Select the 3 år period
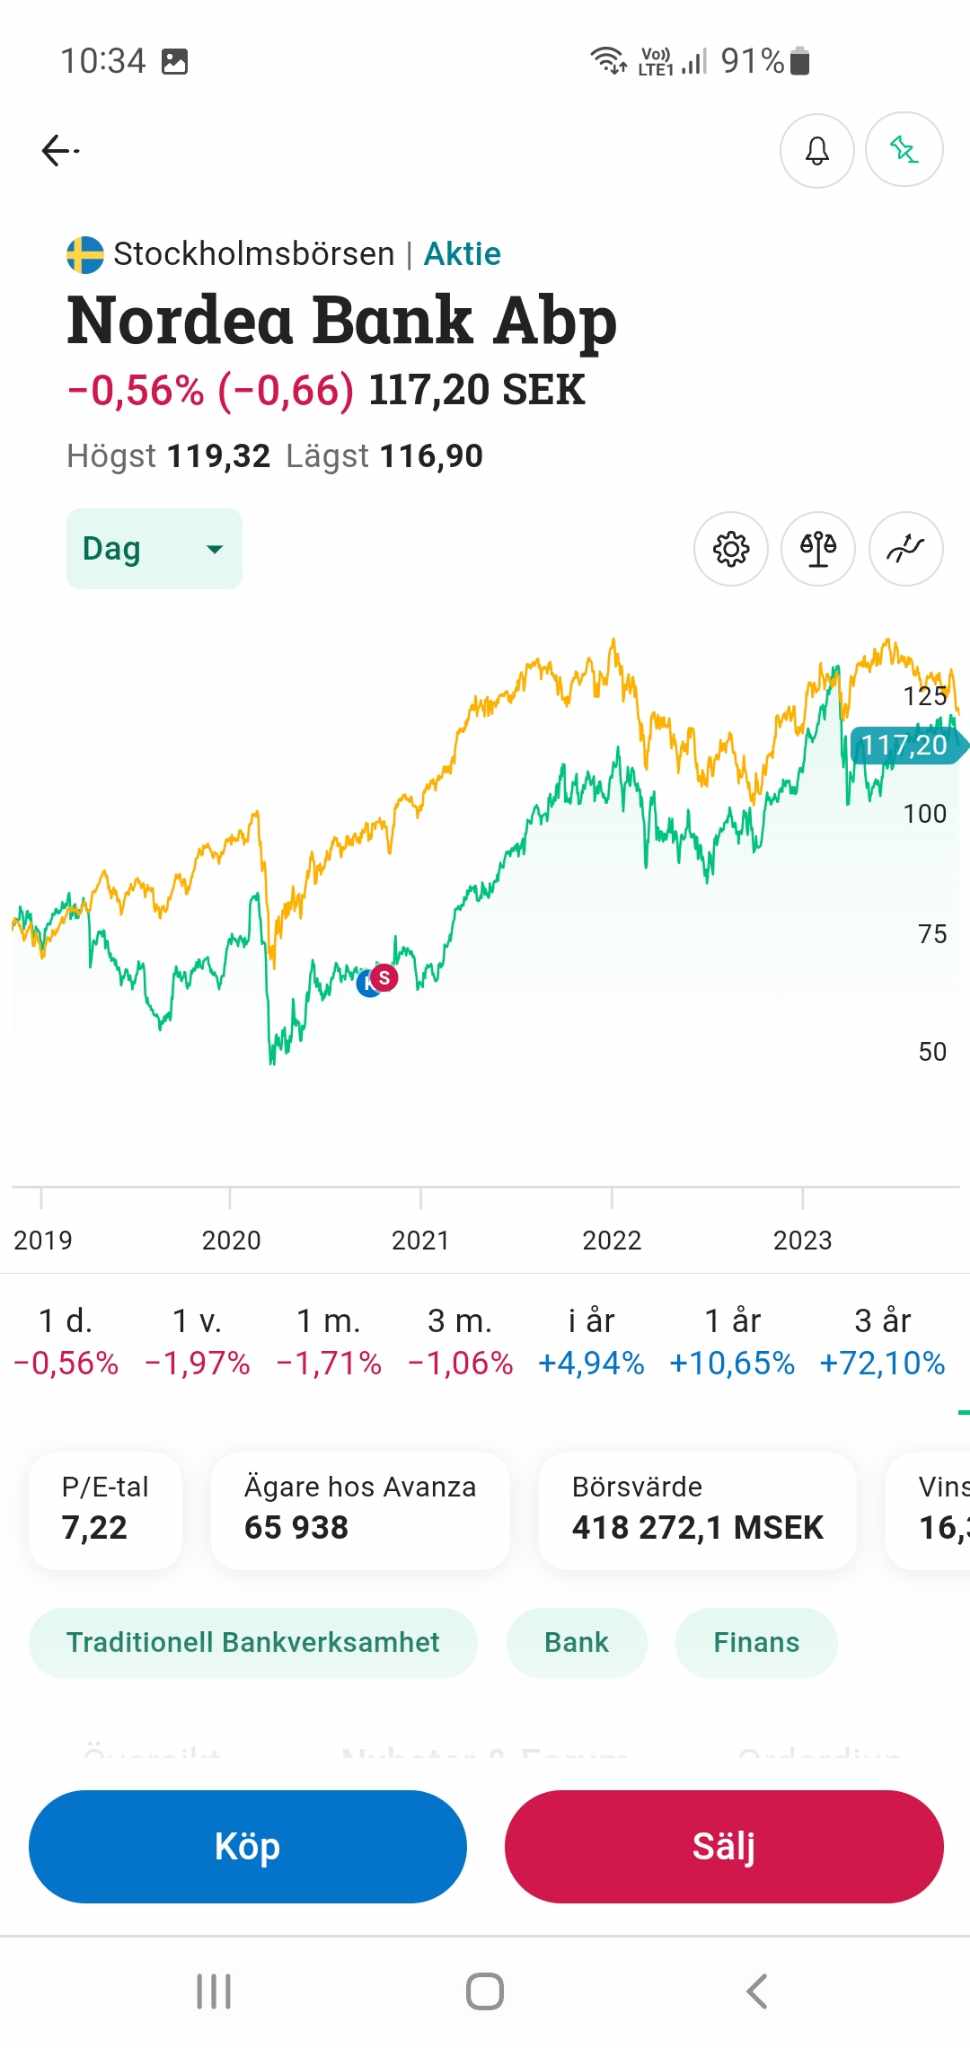 (882, 1341)
